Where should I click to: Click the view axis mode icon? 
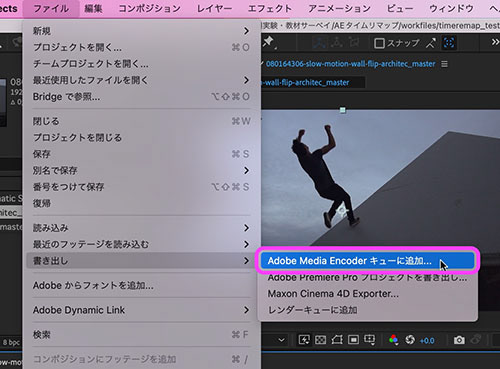(354, 43)
